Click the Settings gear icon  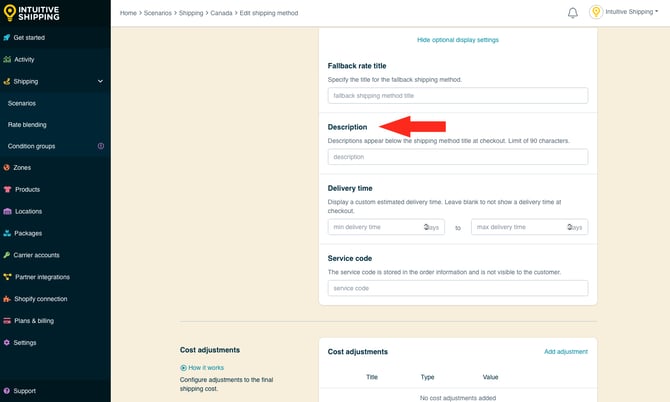[6, 342]
